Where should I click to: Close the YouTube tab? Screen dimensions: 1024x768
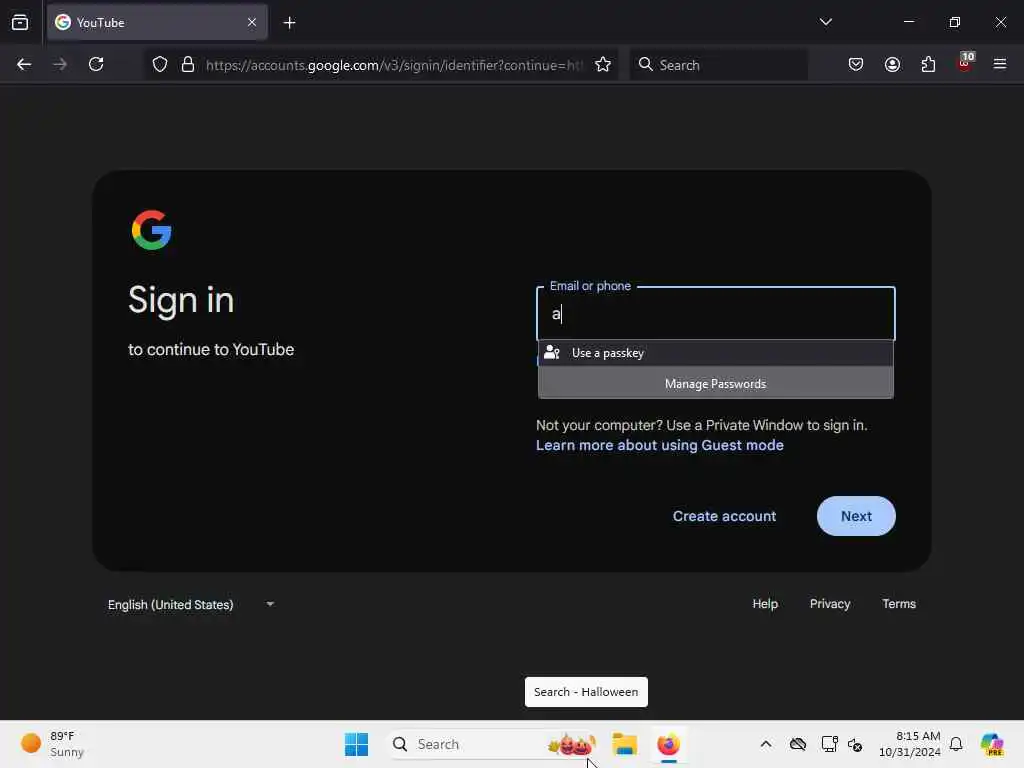point(252,22)
